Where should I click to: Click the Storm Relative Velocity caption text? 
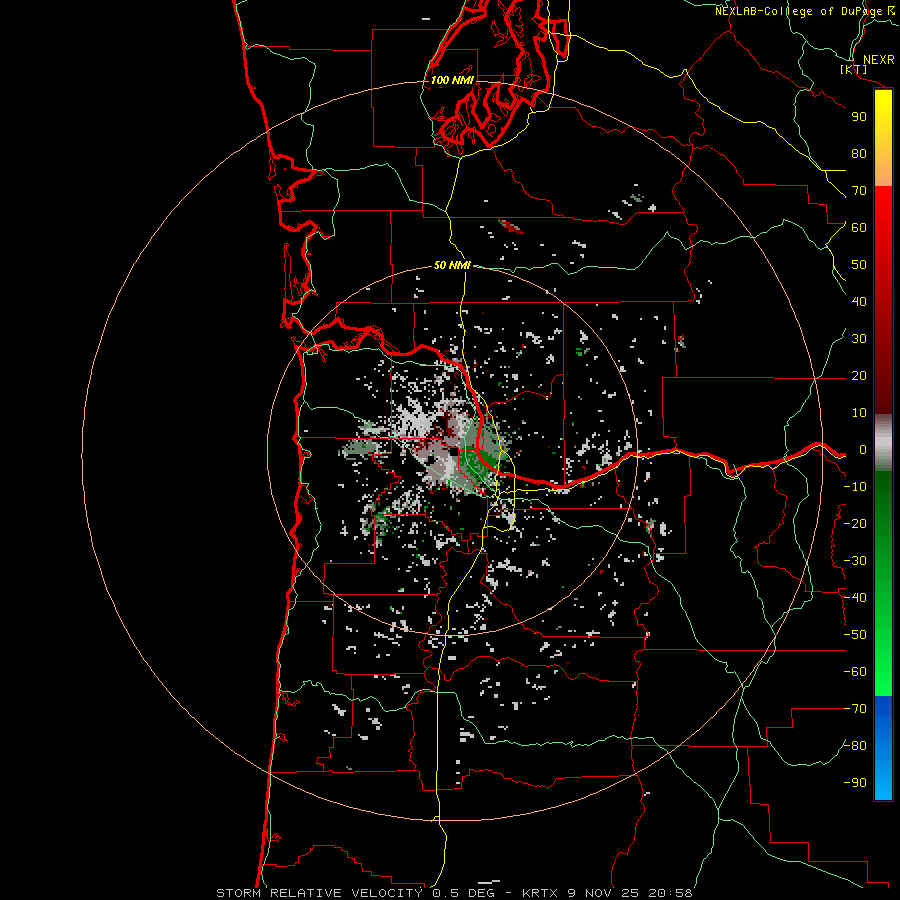(x=453, y=893)
